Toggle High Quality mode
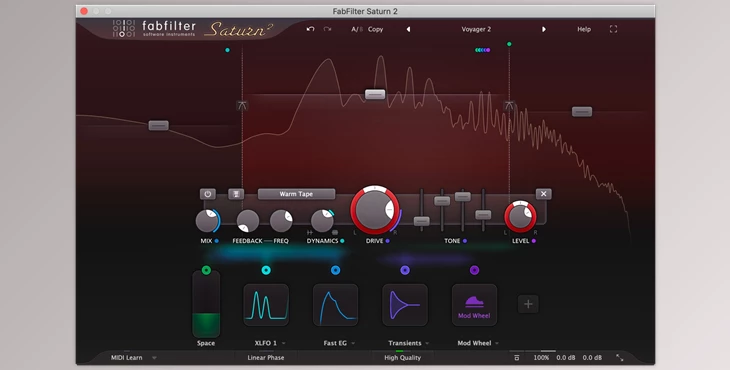 402,357
